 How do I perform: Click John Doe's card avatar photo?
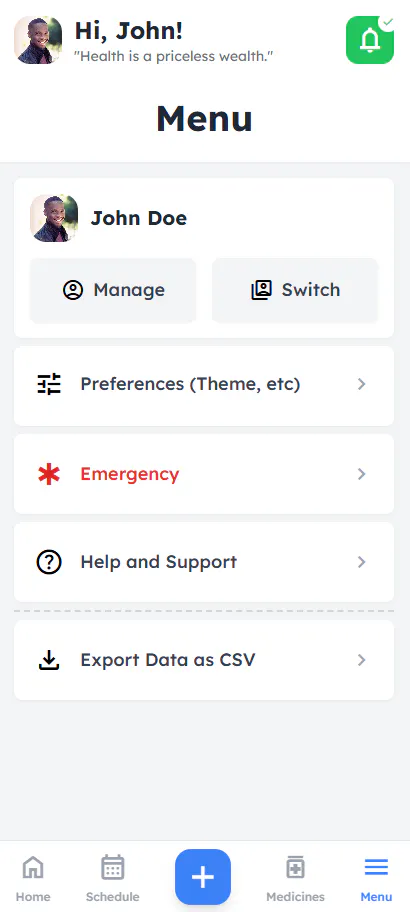click(54, 218)
